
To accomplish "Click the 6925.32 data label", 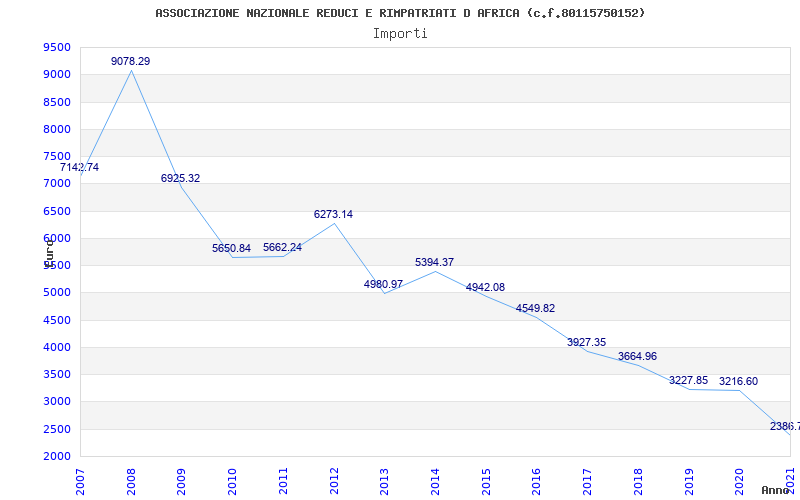I will pyautogui.click(x=181, y=179).
